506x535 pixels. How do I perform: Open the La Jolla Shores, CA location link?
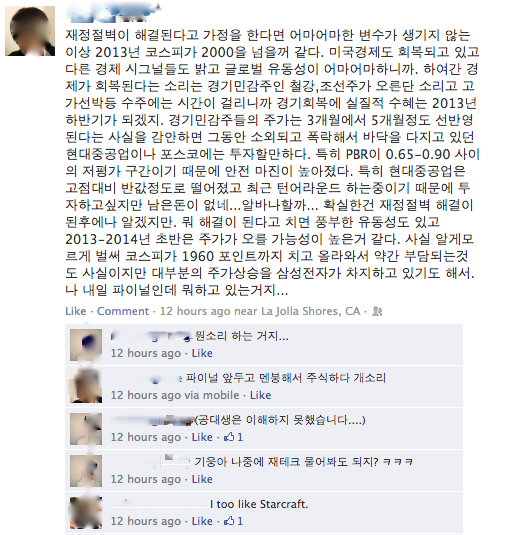click(310, 311)
